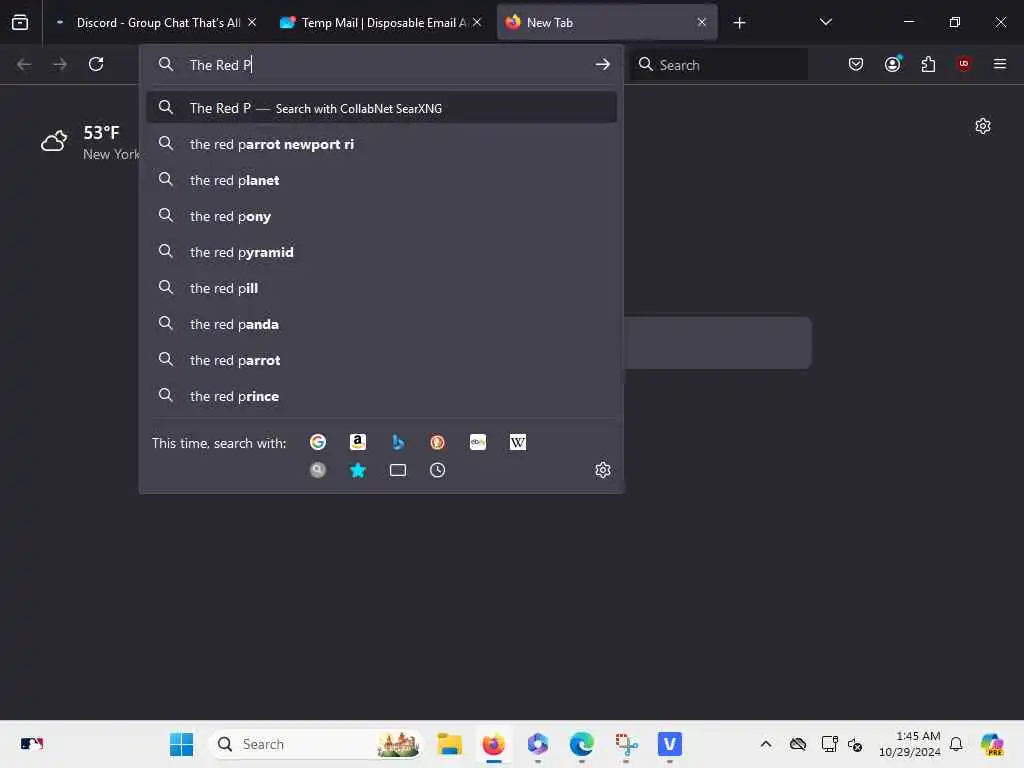The image size is (1024, 768).
Task: Choose suggestion "the red parrot newport ri"
Action: [x=381, y=144]
